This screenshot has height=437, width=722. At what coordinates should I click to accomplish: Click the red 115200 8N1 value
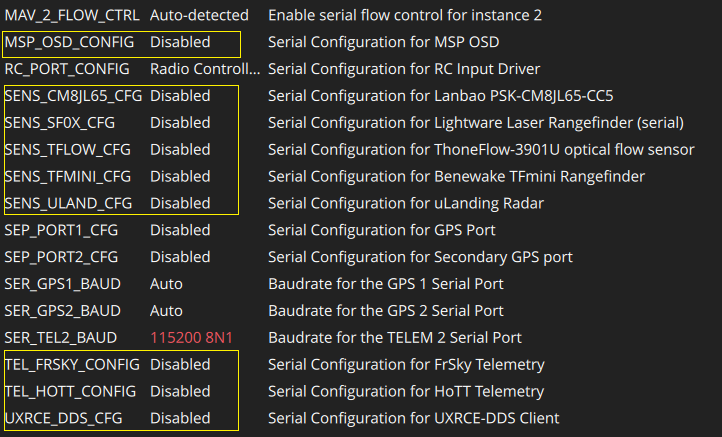(x=196, y=338)
